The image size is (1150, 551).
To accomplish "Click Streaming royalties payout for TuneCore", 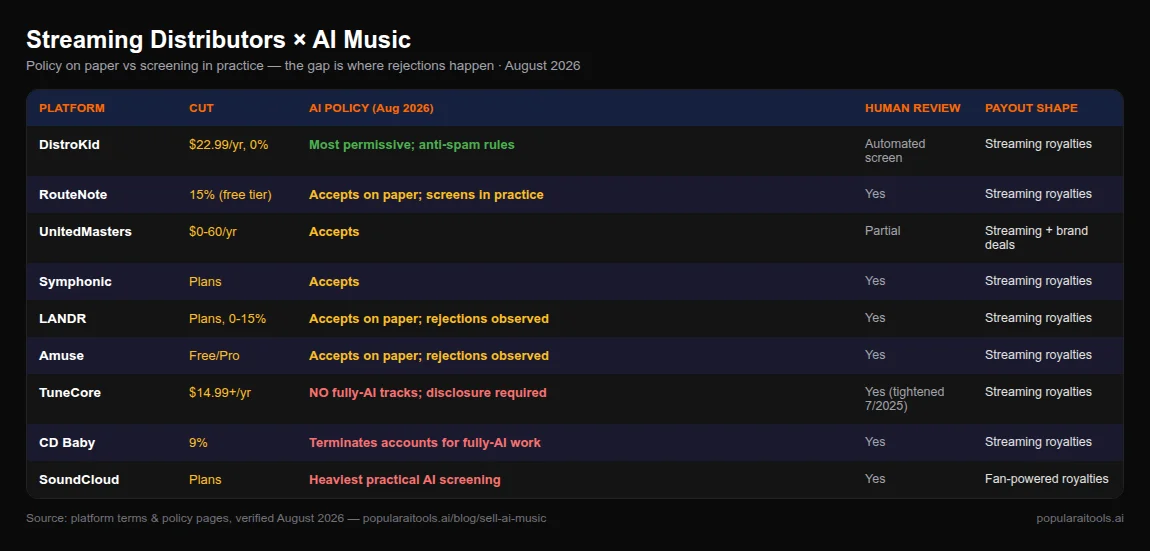I will coord(1038,392).
